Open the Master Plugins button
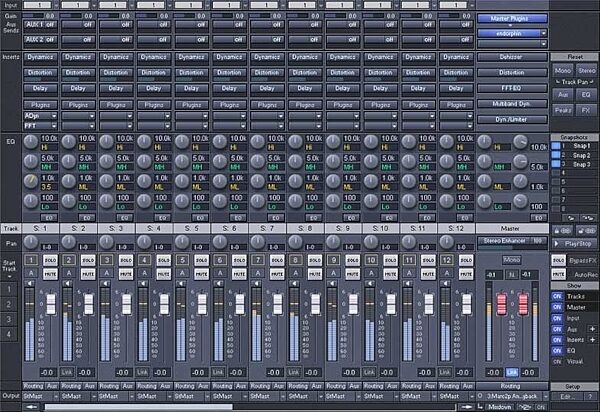This screenshot has width=600, height=412. click(512, 18)
